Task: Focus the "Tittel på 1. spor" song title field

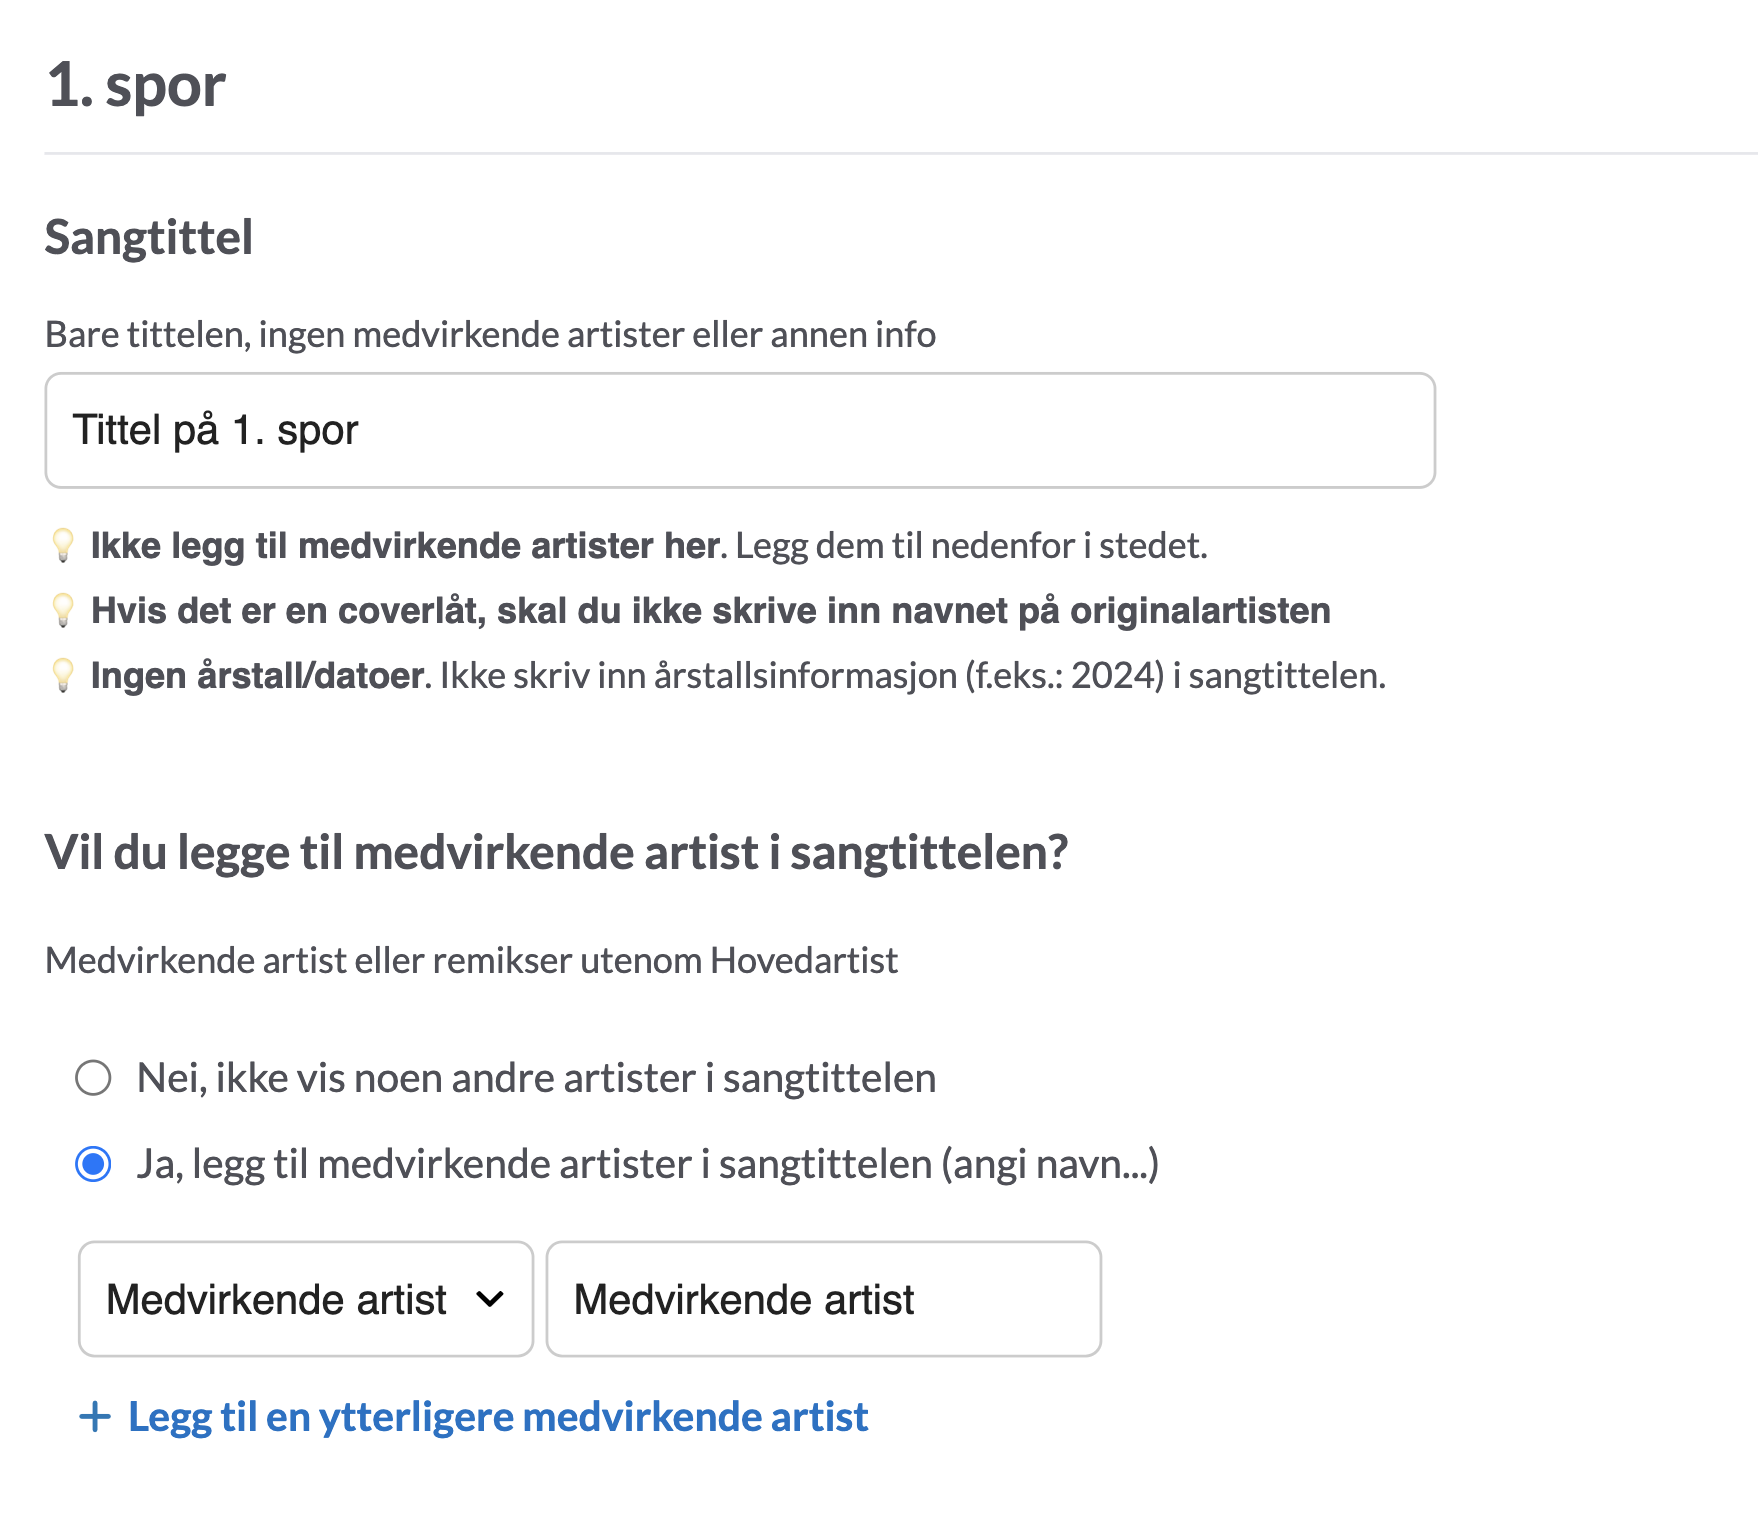Action: (x=740, y=430)
